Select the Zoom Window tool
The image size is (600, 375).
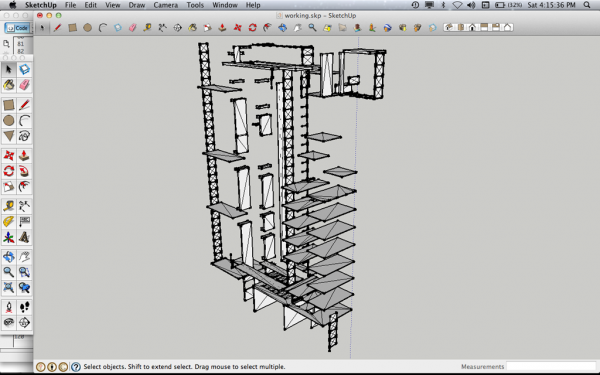tap(24, 272)
